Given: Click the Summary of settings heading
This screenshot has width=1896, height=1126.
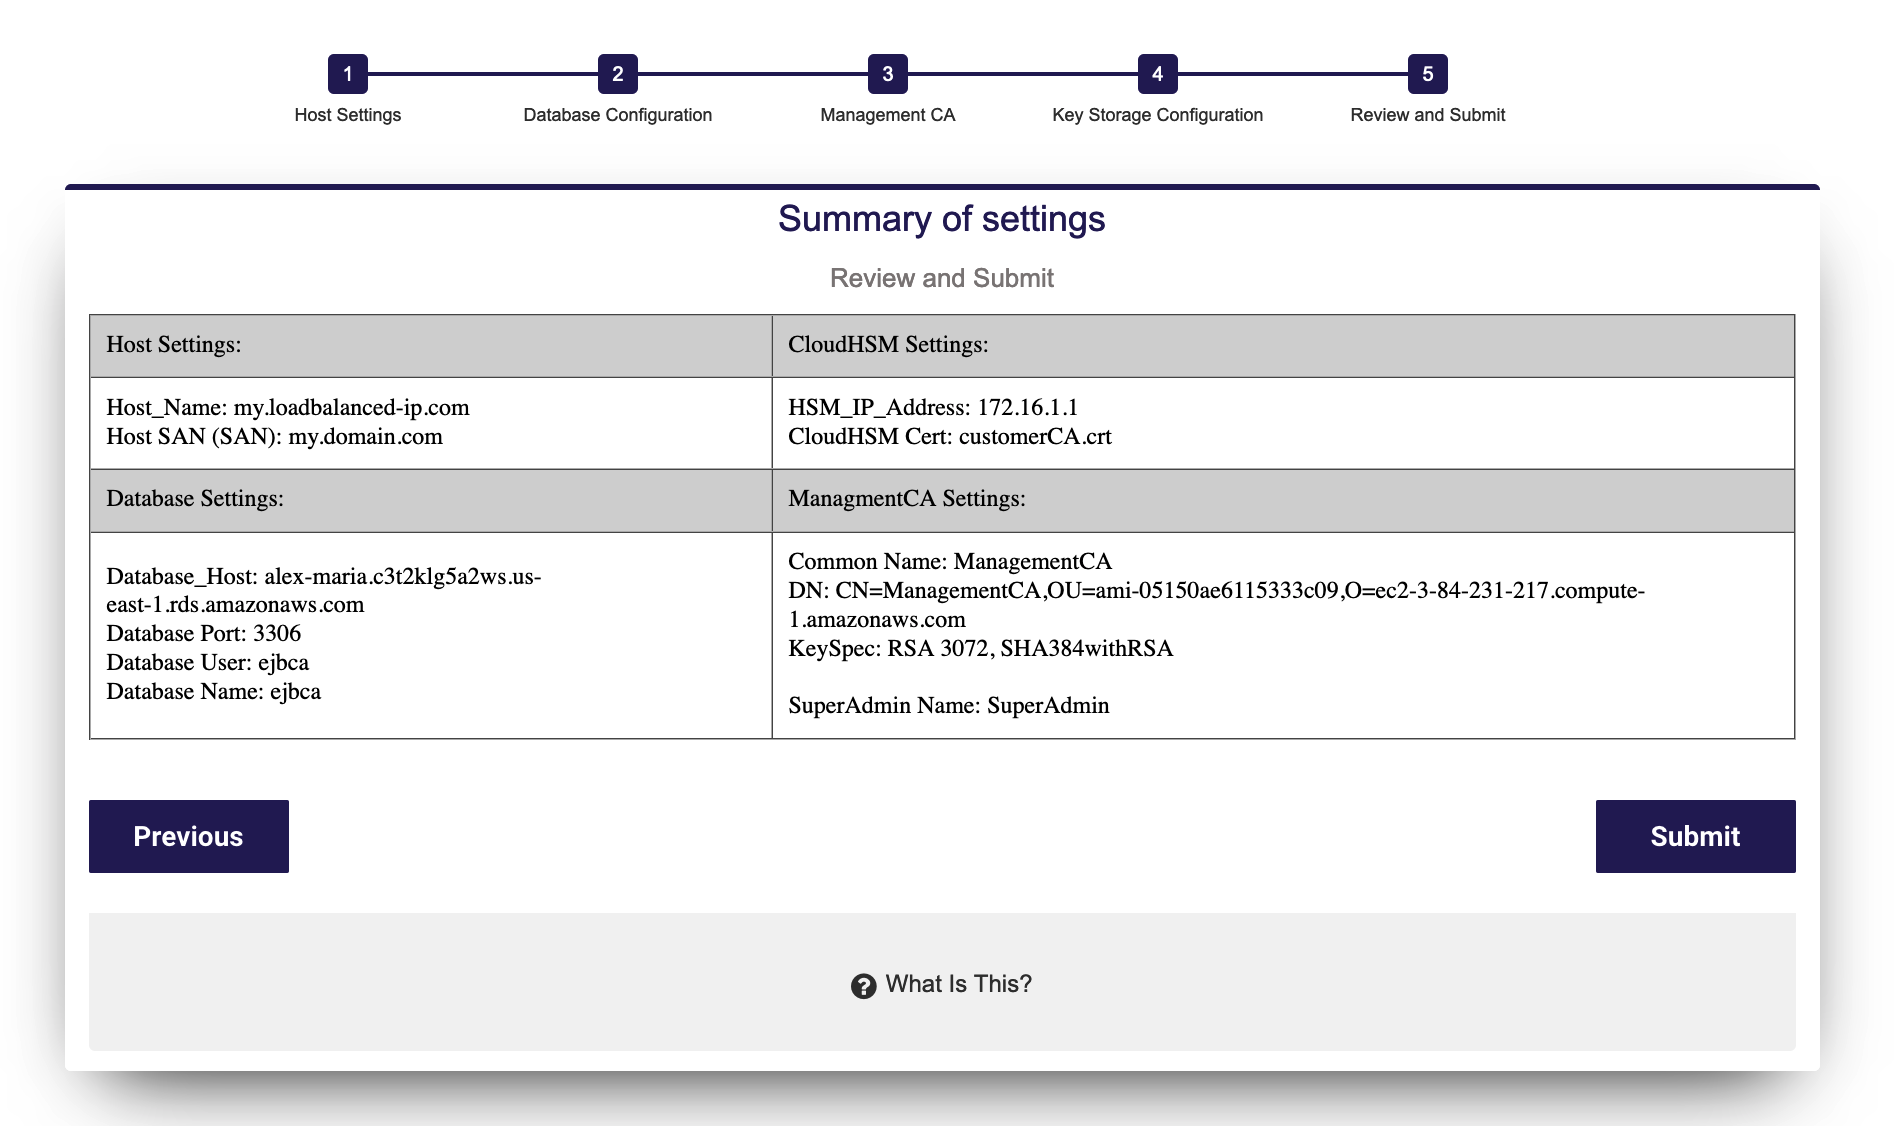Looking at the screenshot, I should [941, 219].
